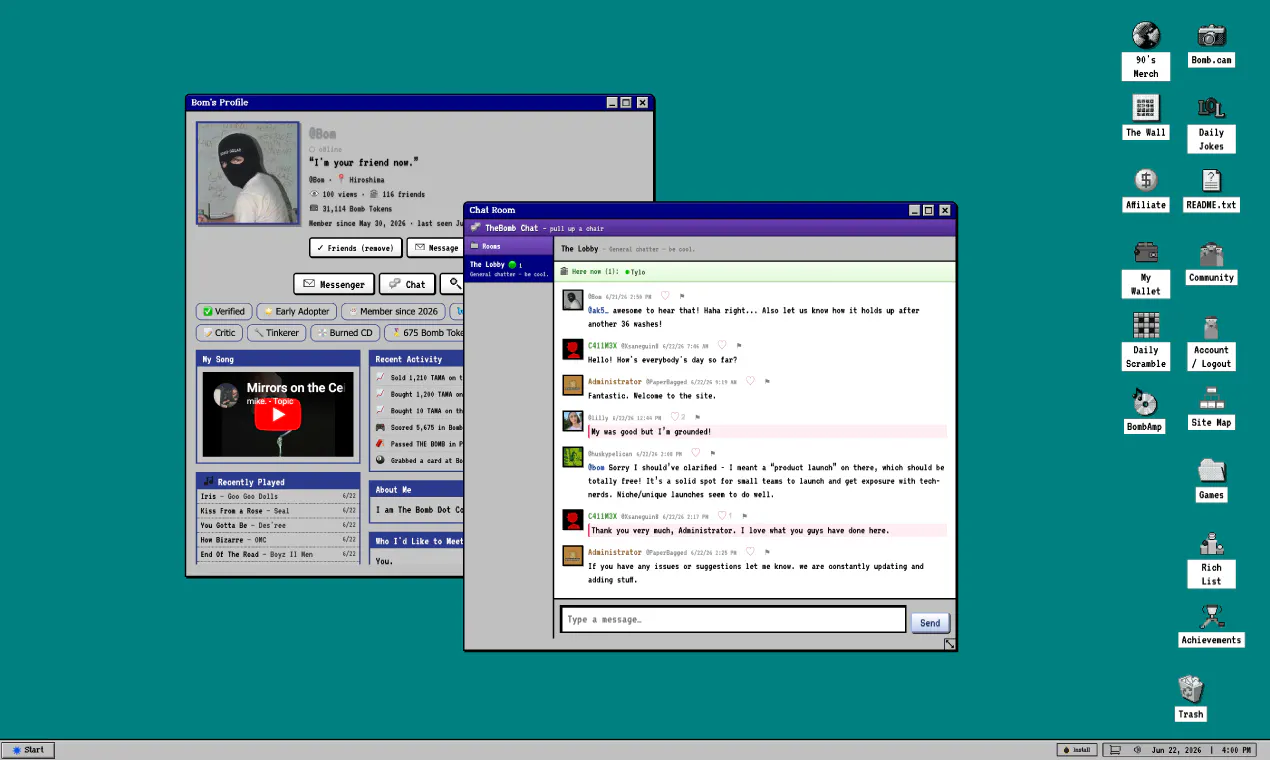Flag @huskypelican's product launch message
The image size is (1270, 760).
point(713,453)
